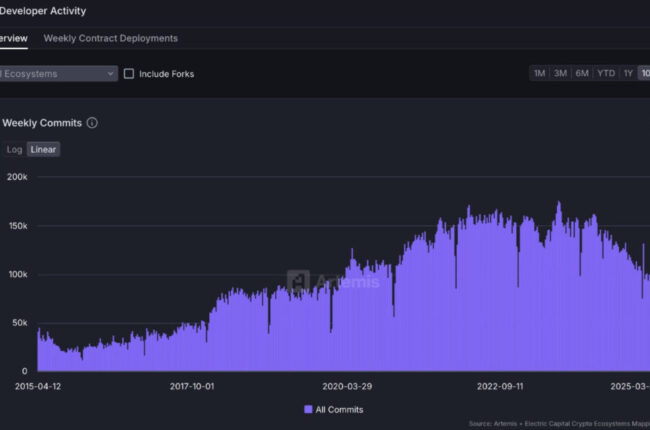Click the Weekly Commits chart title
The height and width of the screenshot is (430, 650).
coord(42,123)
